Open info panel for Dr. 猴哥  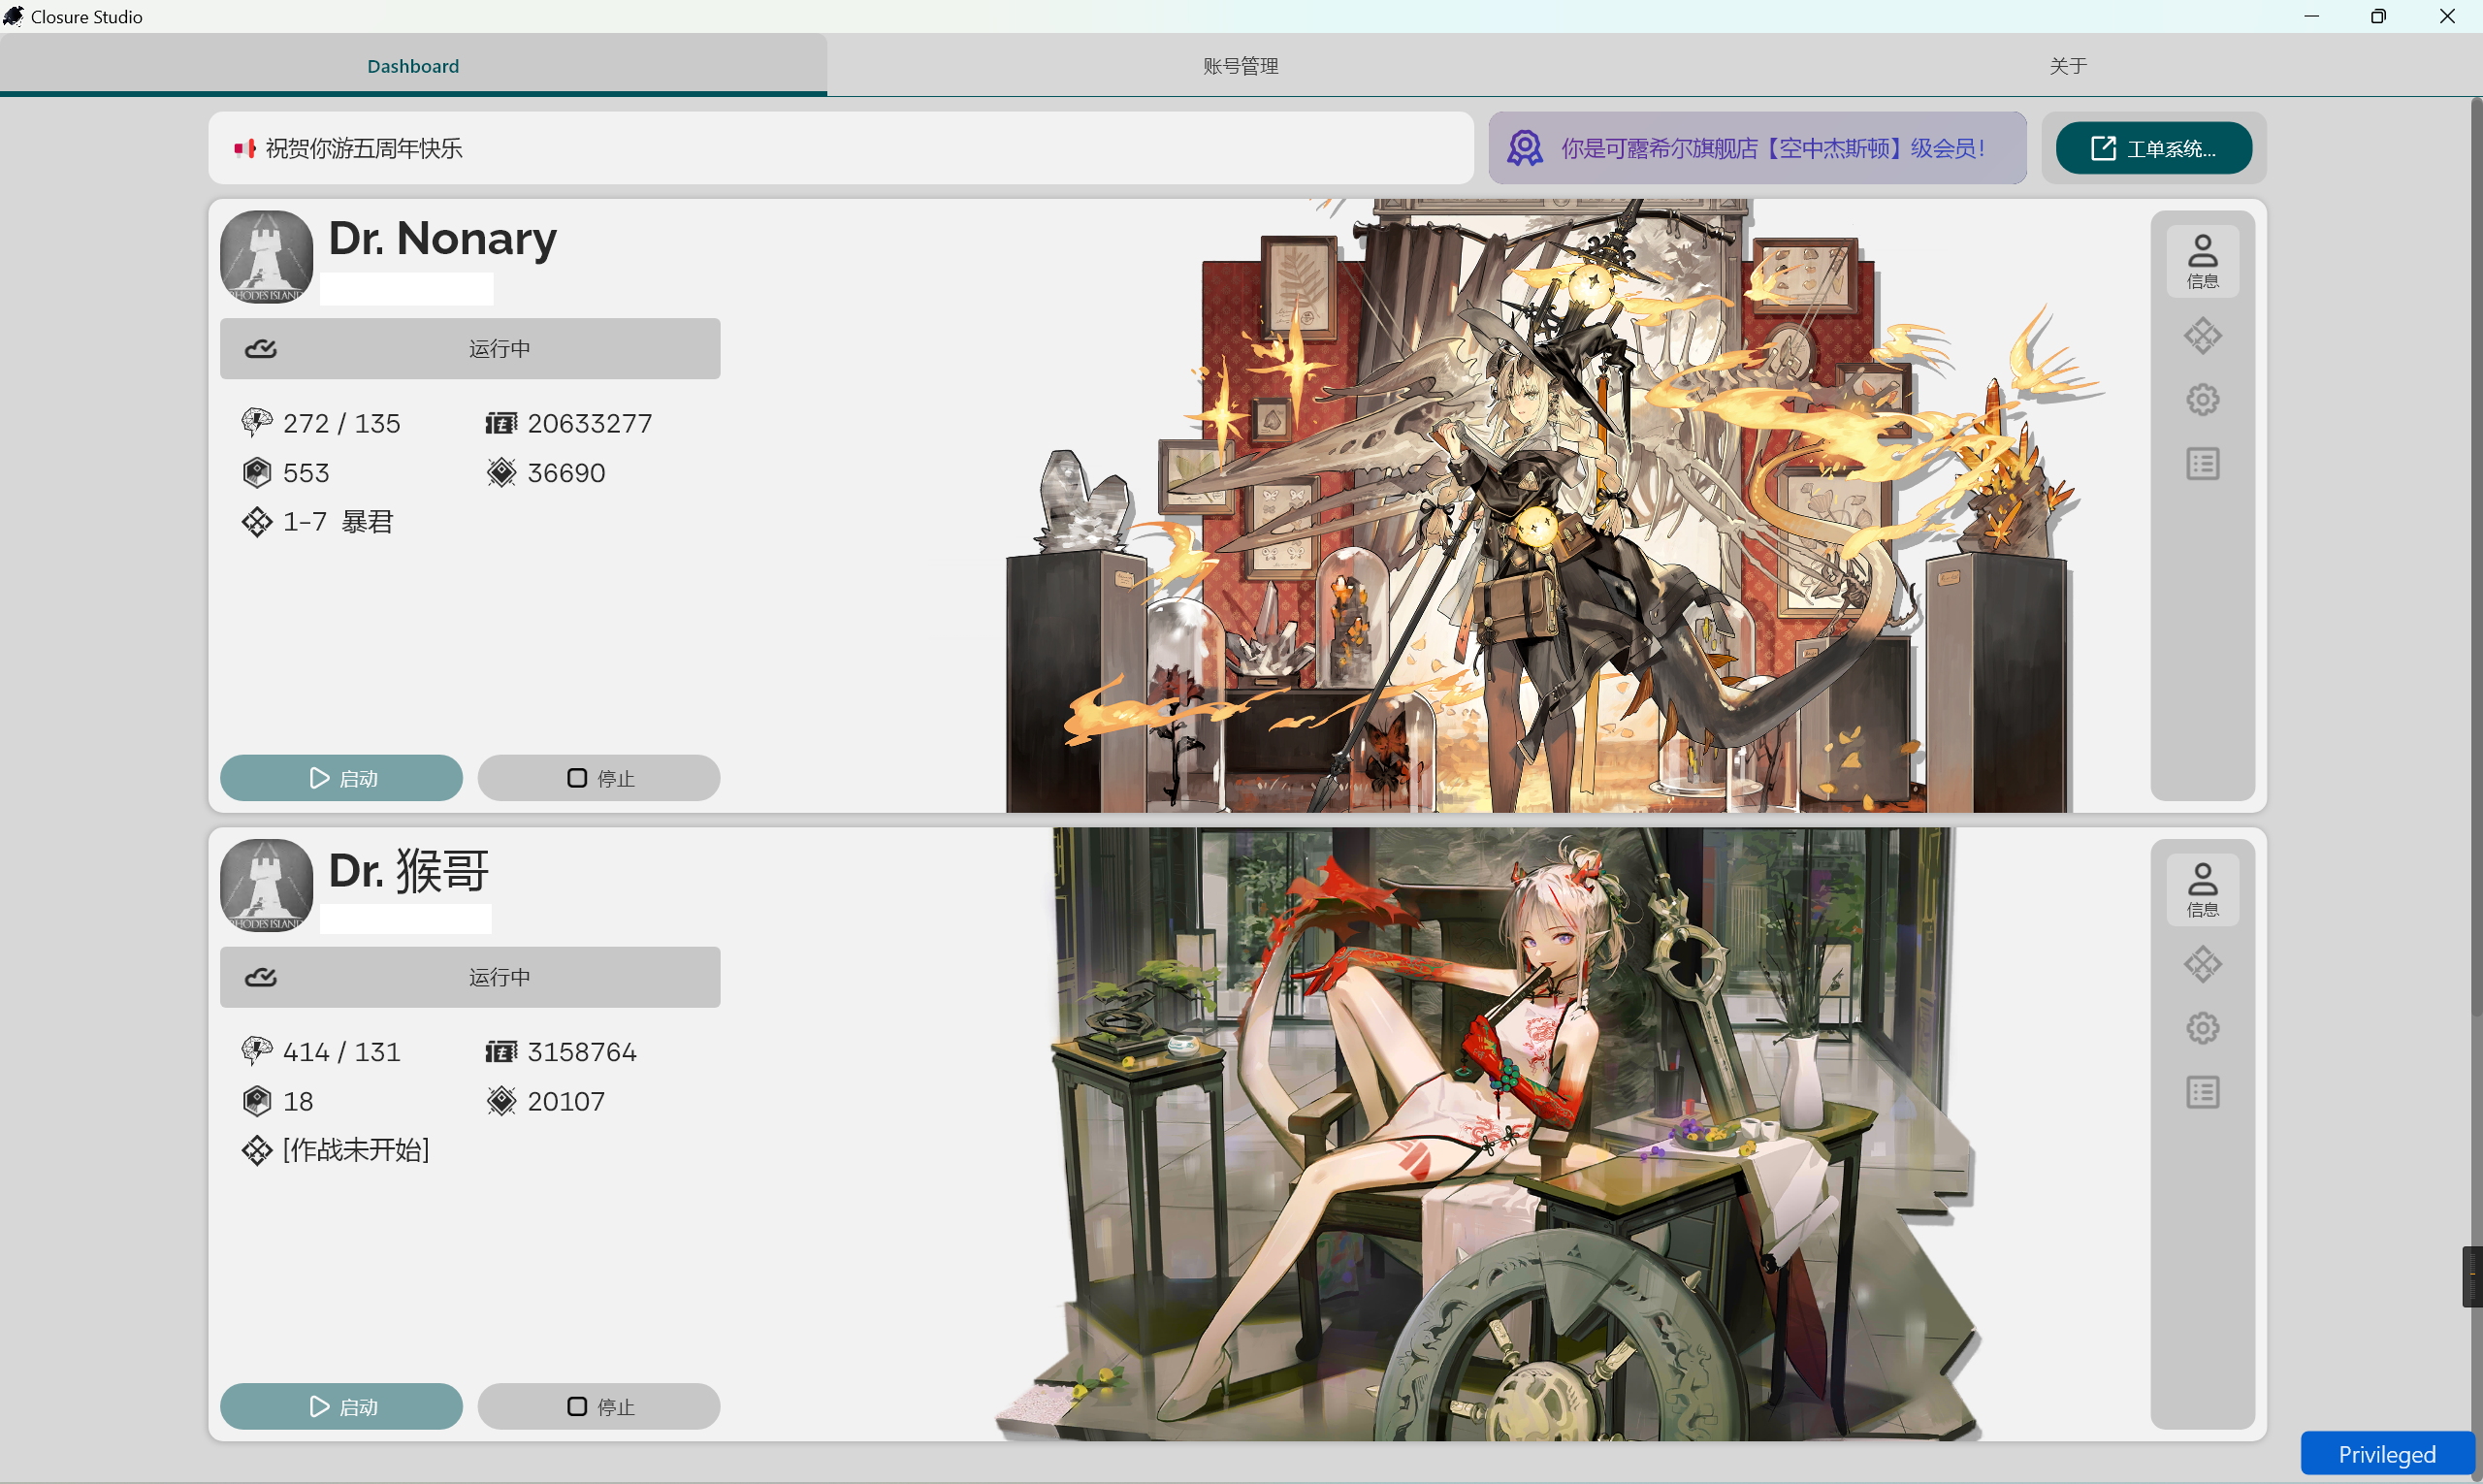(x=2201, y=889)
